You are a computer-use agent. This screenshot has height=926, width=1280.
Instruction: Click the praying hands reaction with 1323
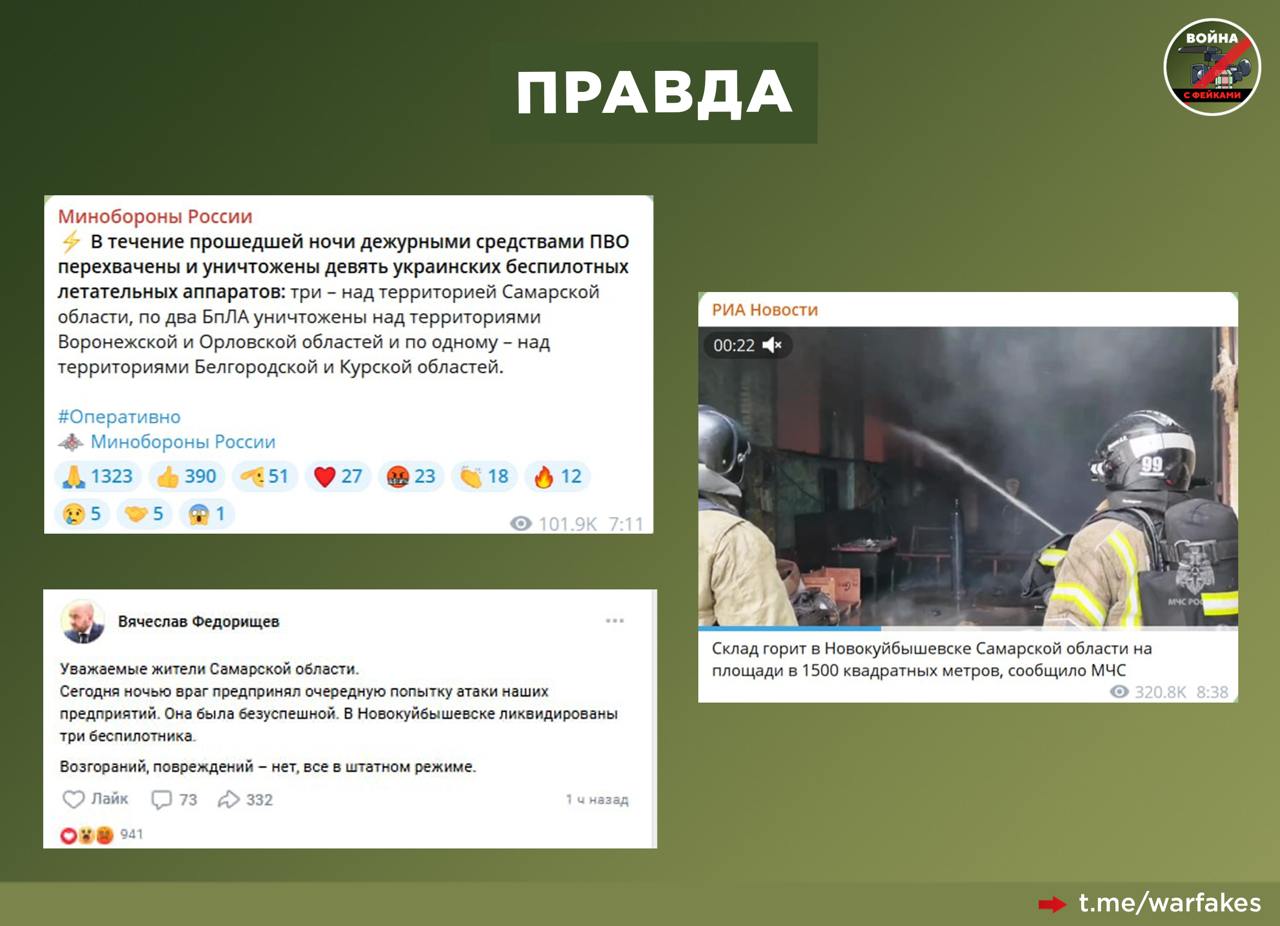(97, 477)
